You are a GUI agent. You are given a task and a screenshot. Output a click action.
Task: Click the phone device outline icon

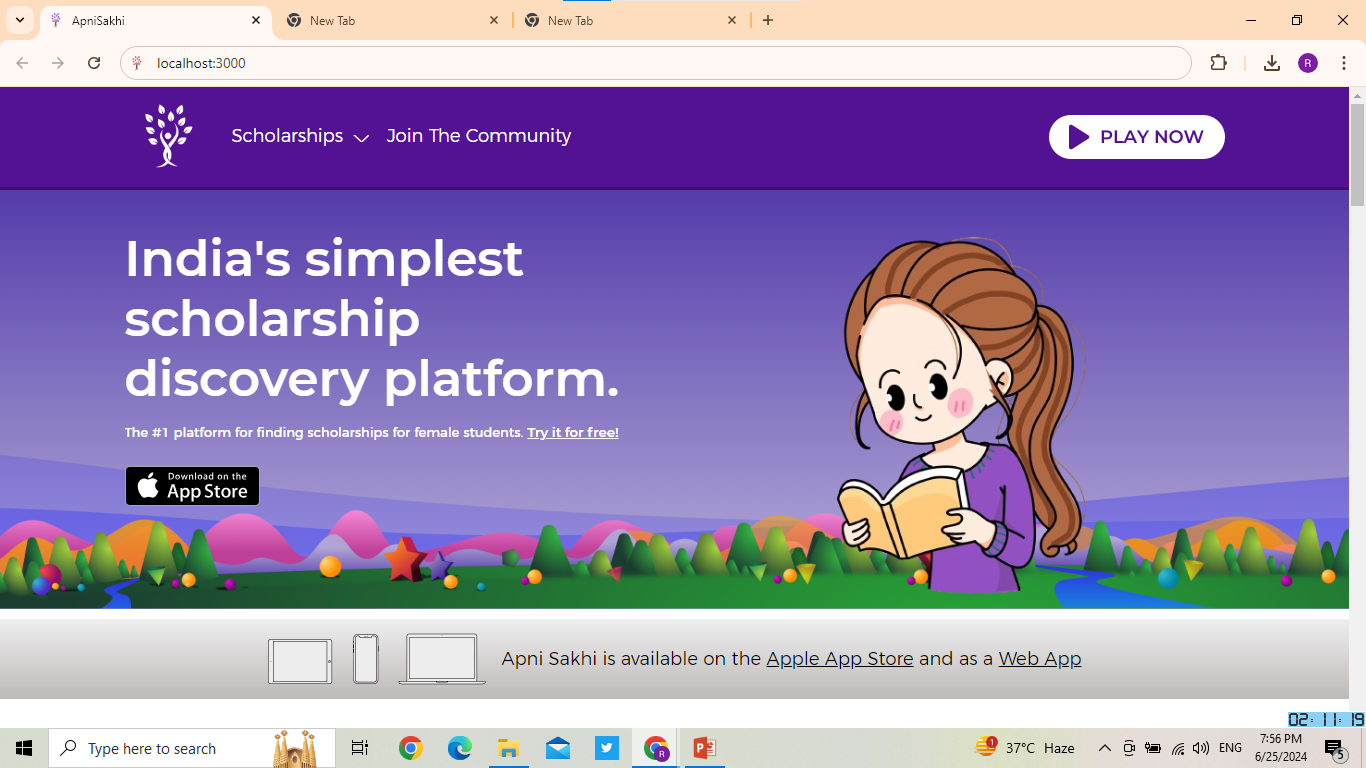(x=366, y=659)
